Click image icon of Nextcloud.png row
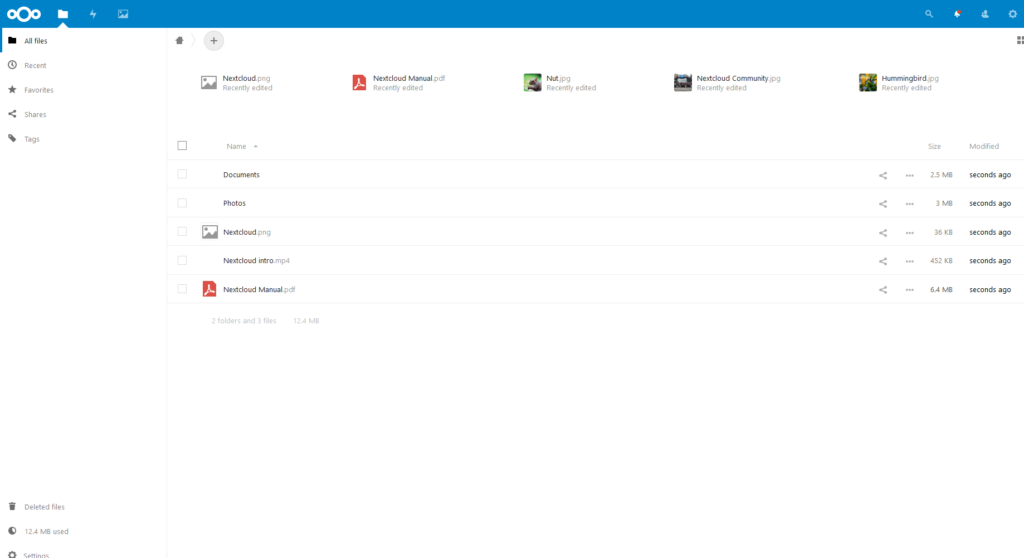Image resolution: width=1024 pixels, height=558 pixels. coord(210,232)
